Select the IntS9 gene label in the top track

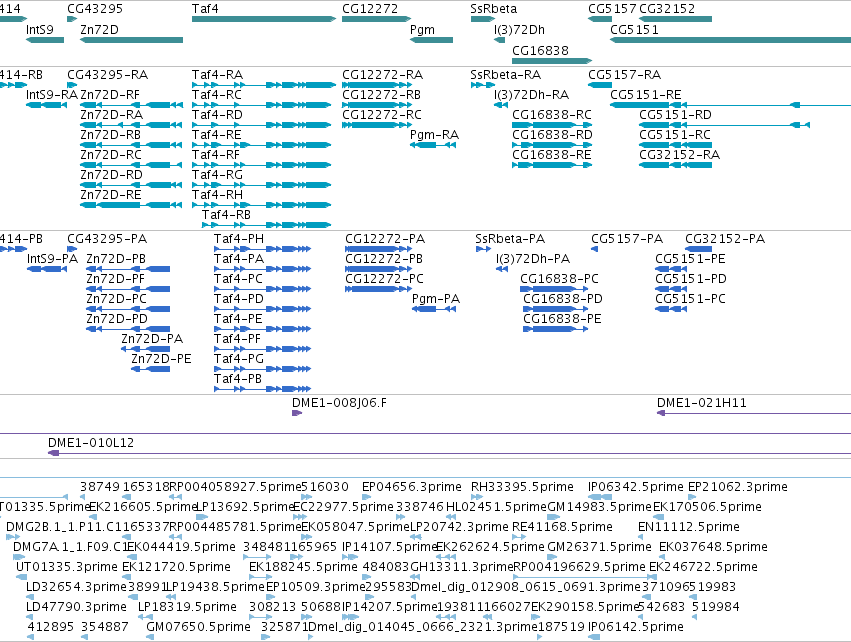[40, 30]
